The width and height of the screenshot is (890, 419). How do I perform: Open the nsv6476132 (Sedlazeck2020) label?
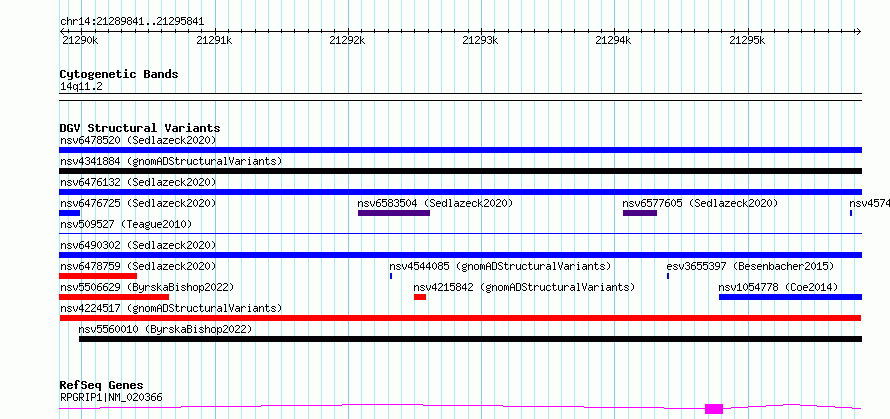coord(138,182)
